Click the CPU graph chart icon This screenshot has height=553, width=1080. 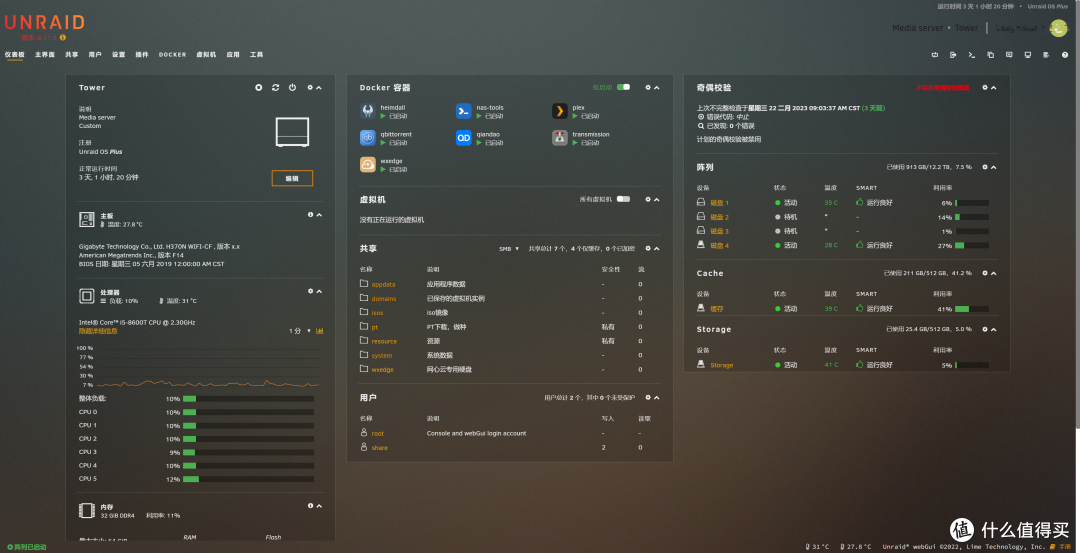(320, 331)
